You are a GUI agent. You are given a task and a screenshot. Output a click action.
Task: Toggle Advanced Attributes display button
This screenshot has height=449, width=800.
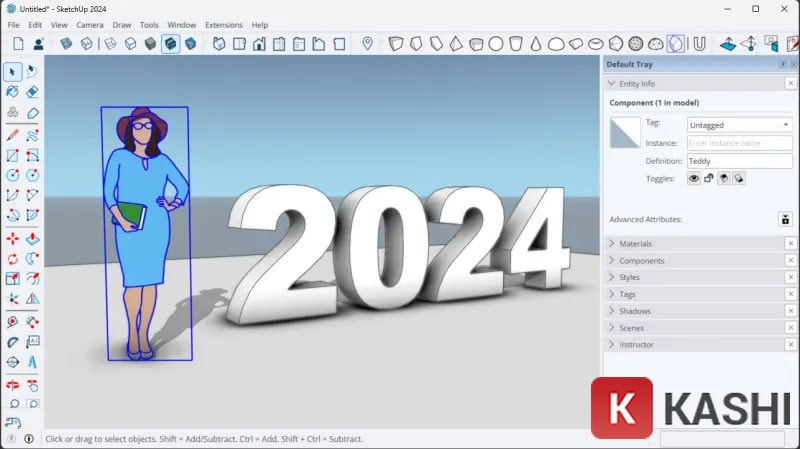tap(785, 219)
